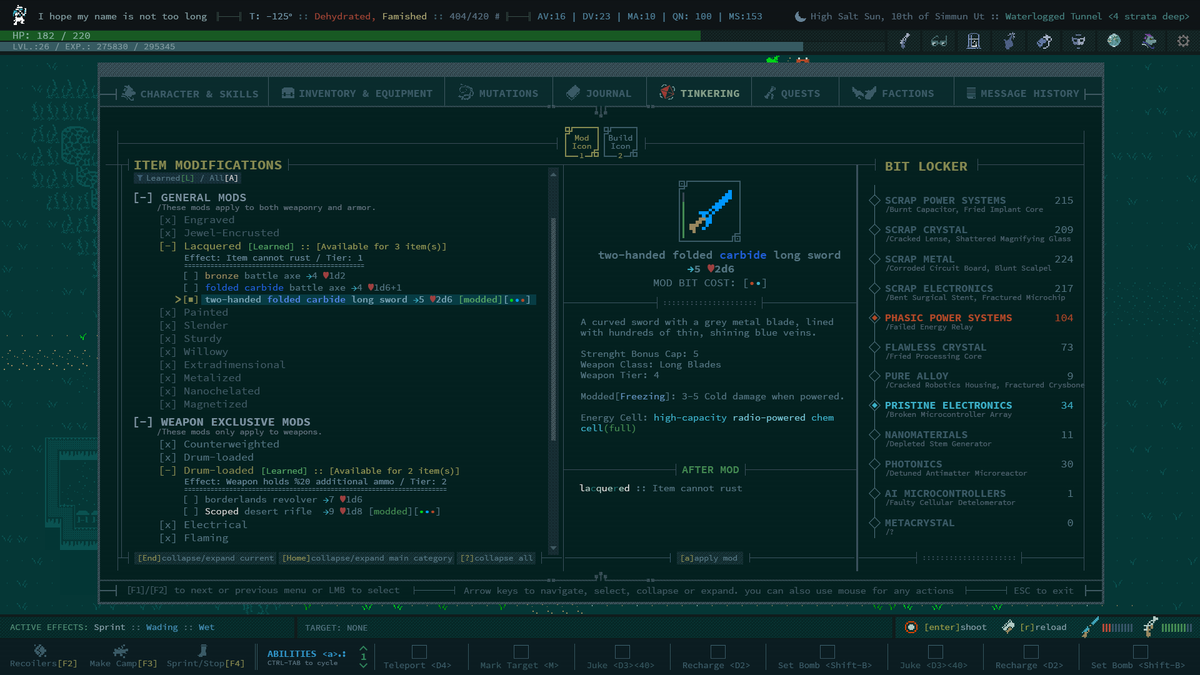Screen dimensions: 1200x675
Task: Click the [?] collapse all button
Action: point(495,558)
